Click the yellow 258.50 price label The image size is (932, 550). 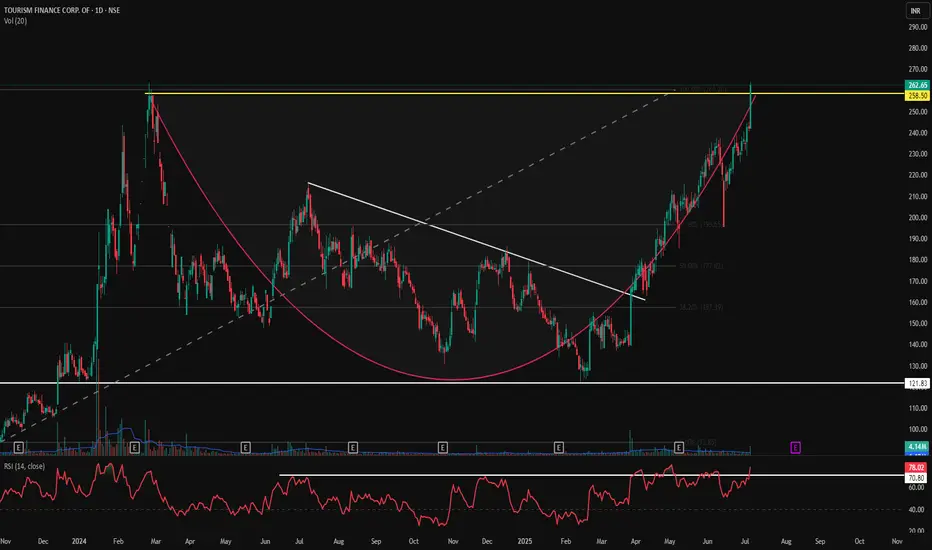coord(917,95)
